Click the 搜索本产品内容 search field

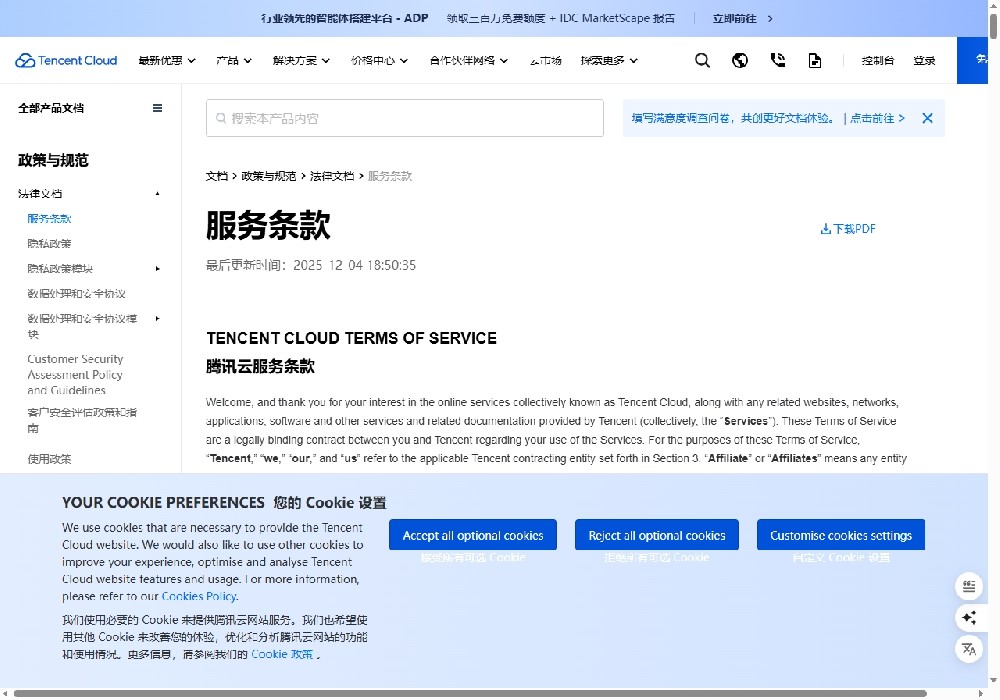(x=405, y=118)
